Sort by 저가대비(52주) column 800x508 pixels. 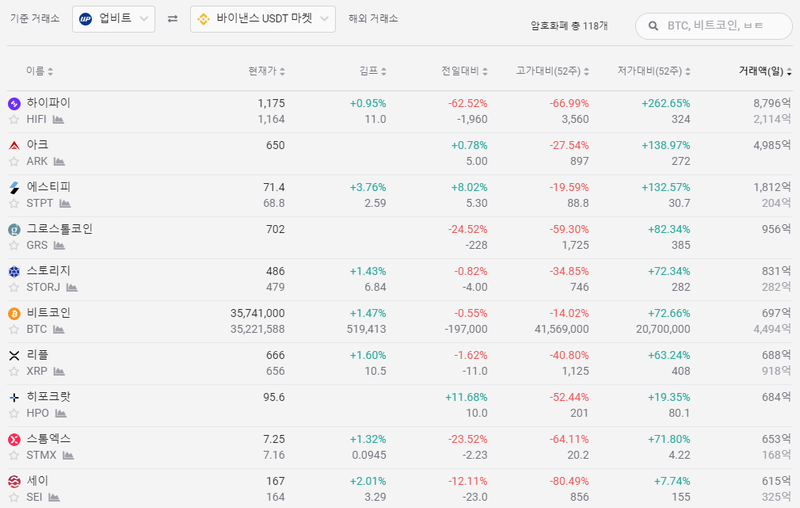[x=654, y=71]
